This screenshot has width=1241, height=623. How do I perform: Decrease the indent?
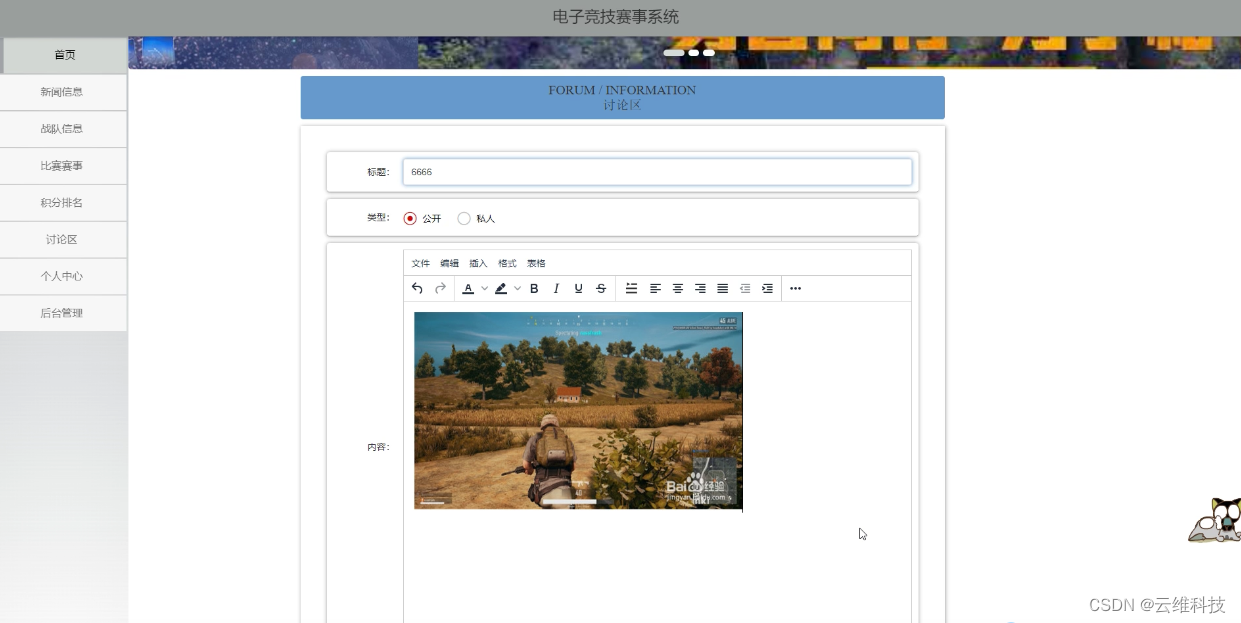click(x=745, y=288)
